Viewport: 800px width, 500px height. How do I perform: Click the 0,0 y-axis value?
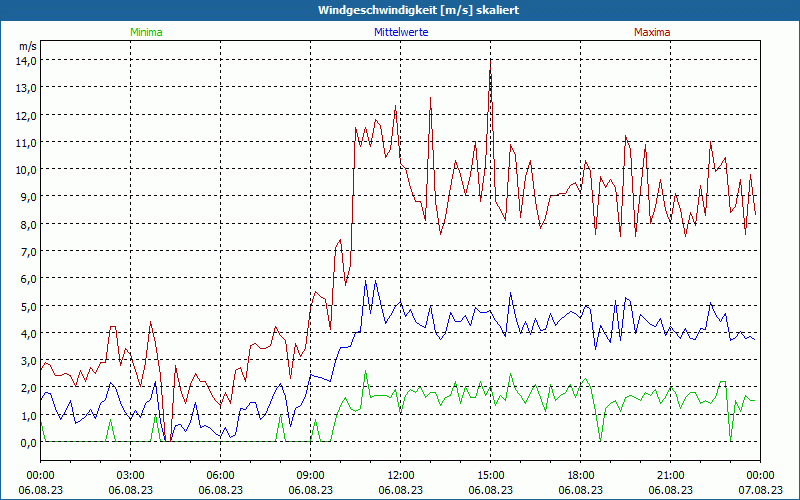(x=30, y=442)
